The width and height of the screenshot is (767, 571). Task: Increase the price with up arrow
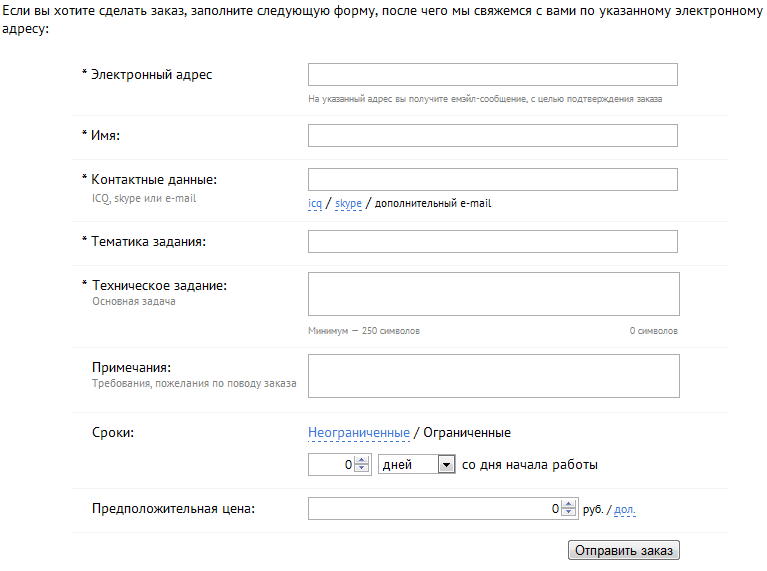[x=569, y=505]
